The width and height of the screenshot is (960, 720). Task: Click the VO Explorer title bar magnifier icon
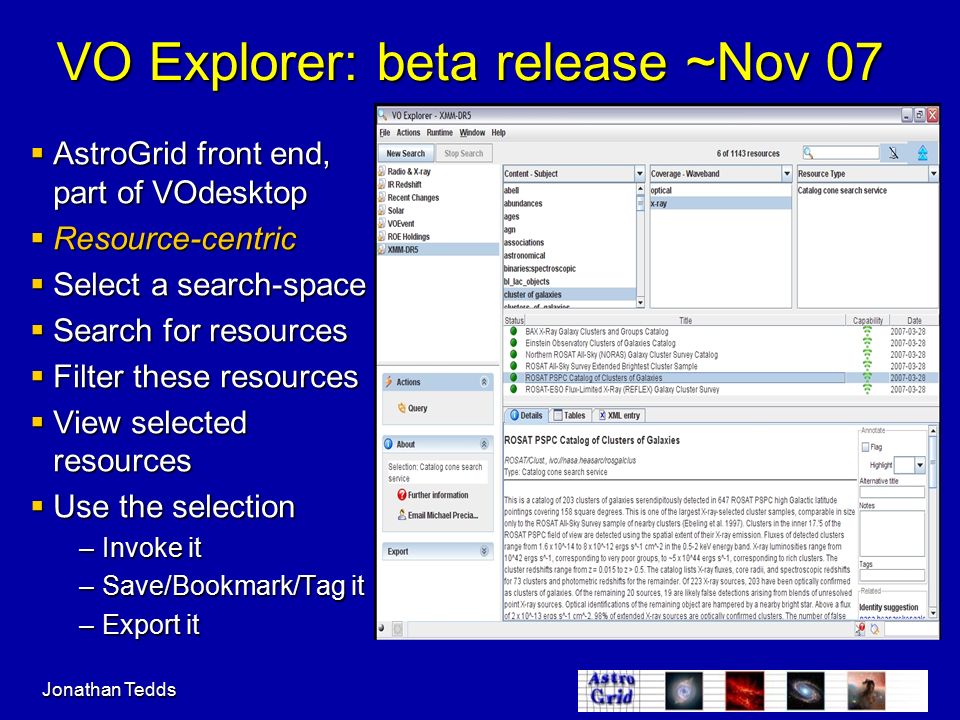tap(383, 115)
